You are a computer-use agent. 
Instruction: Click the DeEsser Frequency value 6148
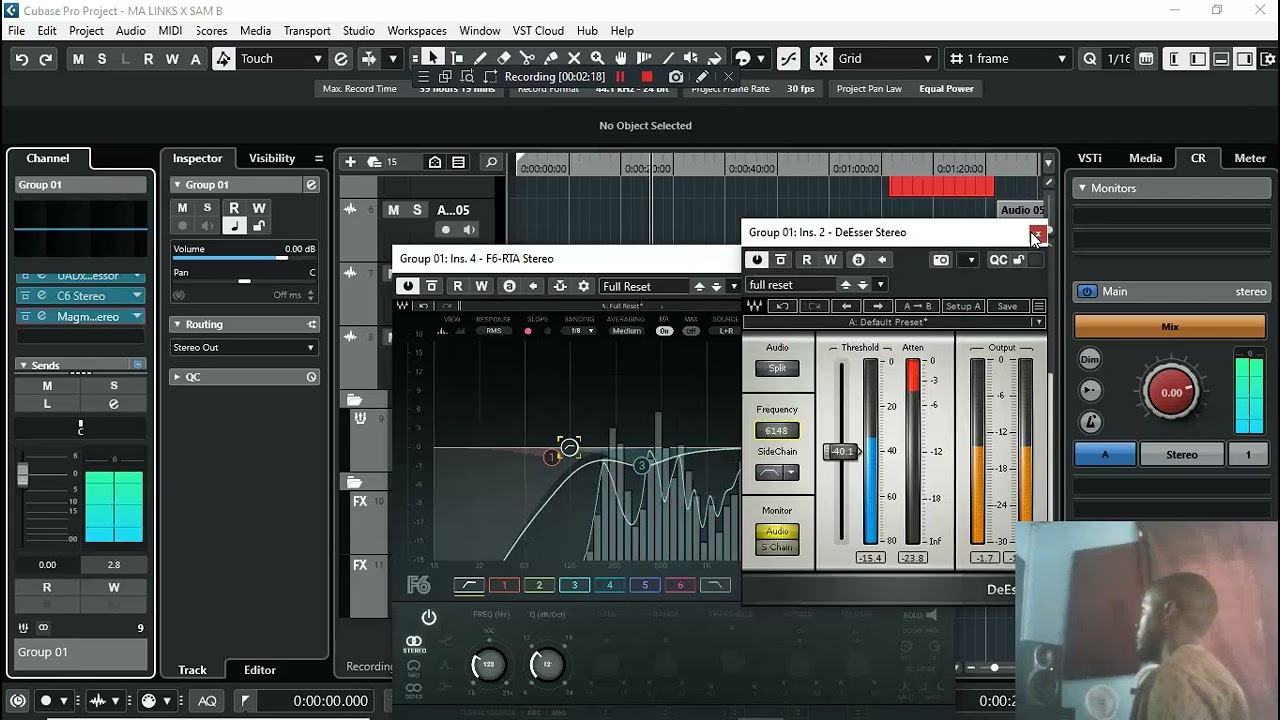pos(777,431)
